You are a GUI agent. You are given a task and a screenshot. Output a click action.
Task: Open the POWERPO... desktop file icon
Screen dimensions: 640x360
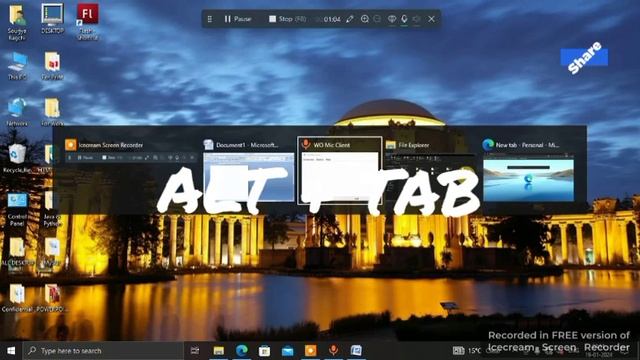click(x=52, y=298)
